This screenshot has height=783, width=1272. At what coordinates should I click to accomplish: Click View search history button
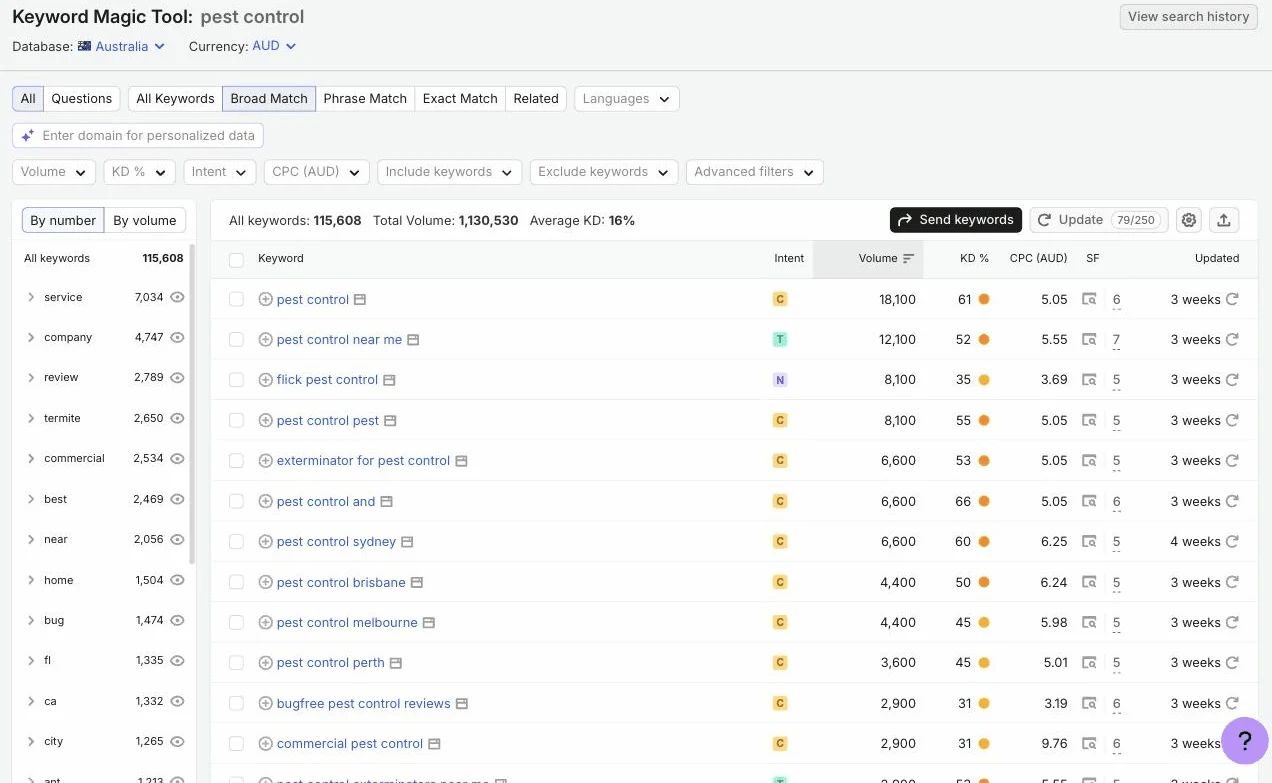coord(1188,17)
